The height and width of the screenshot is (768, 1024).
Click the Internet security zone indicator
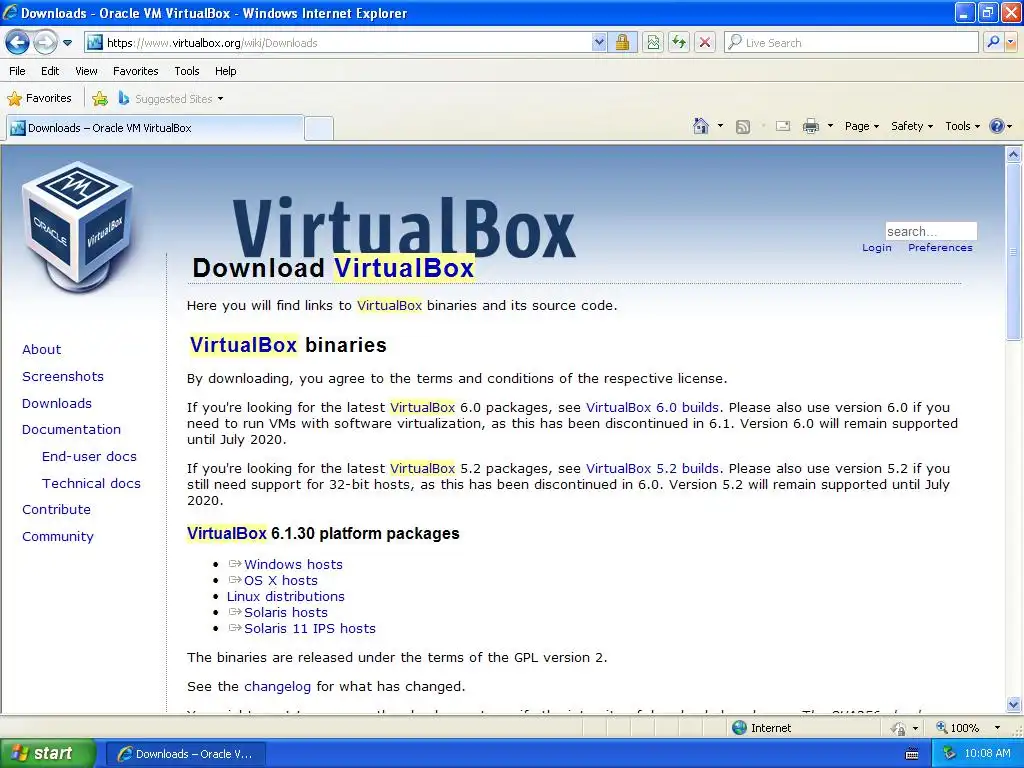pos(761,728)
